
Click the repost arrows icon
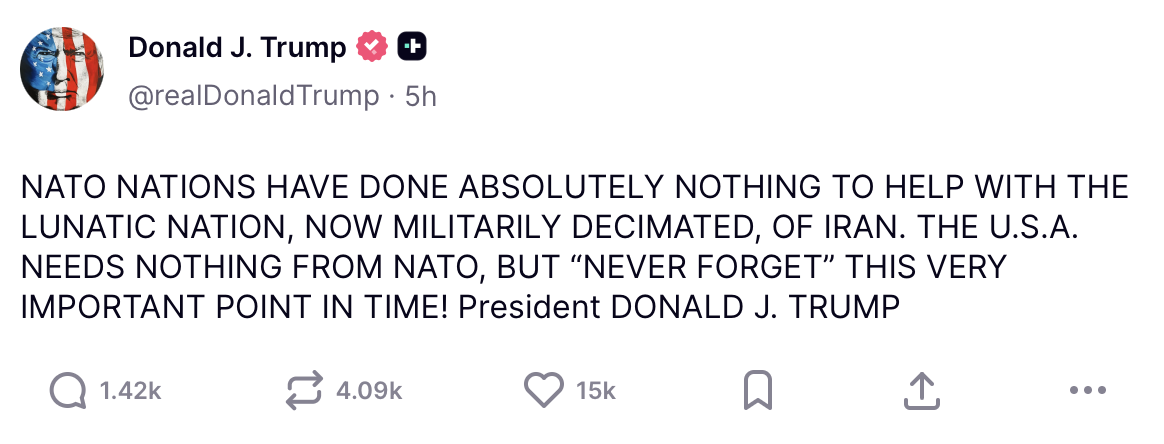point(305,391)
